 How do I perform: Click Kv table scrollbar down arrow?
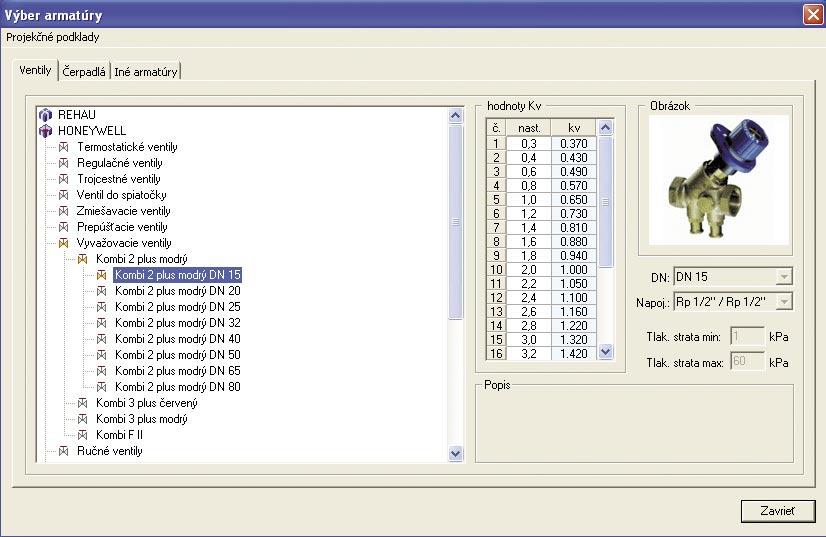pyautogui.click(x=606, y=352)
